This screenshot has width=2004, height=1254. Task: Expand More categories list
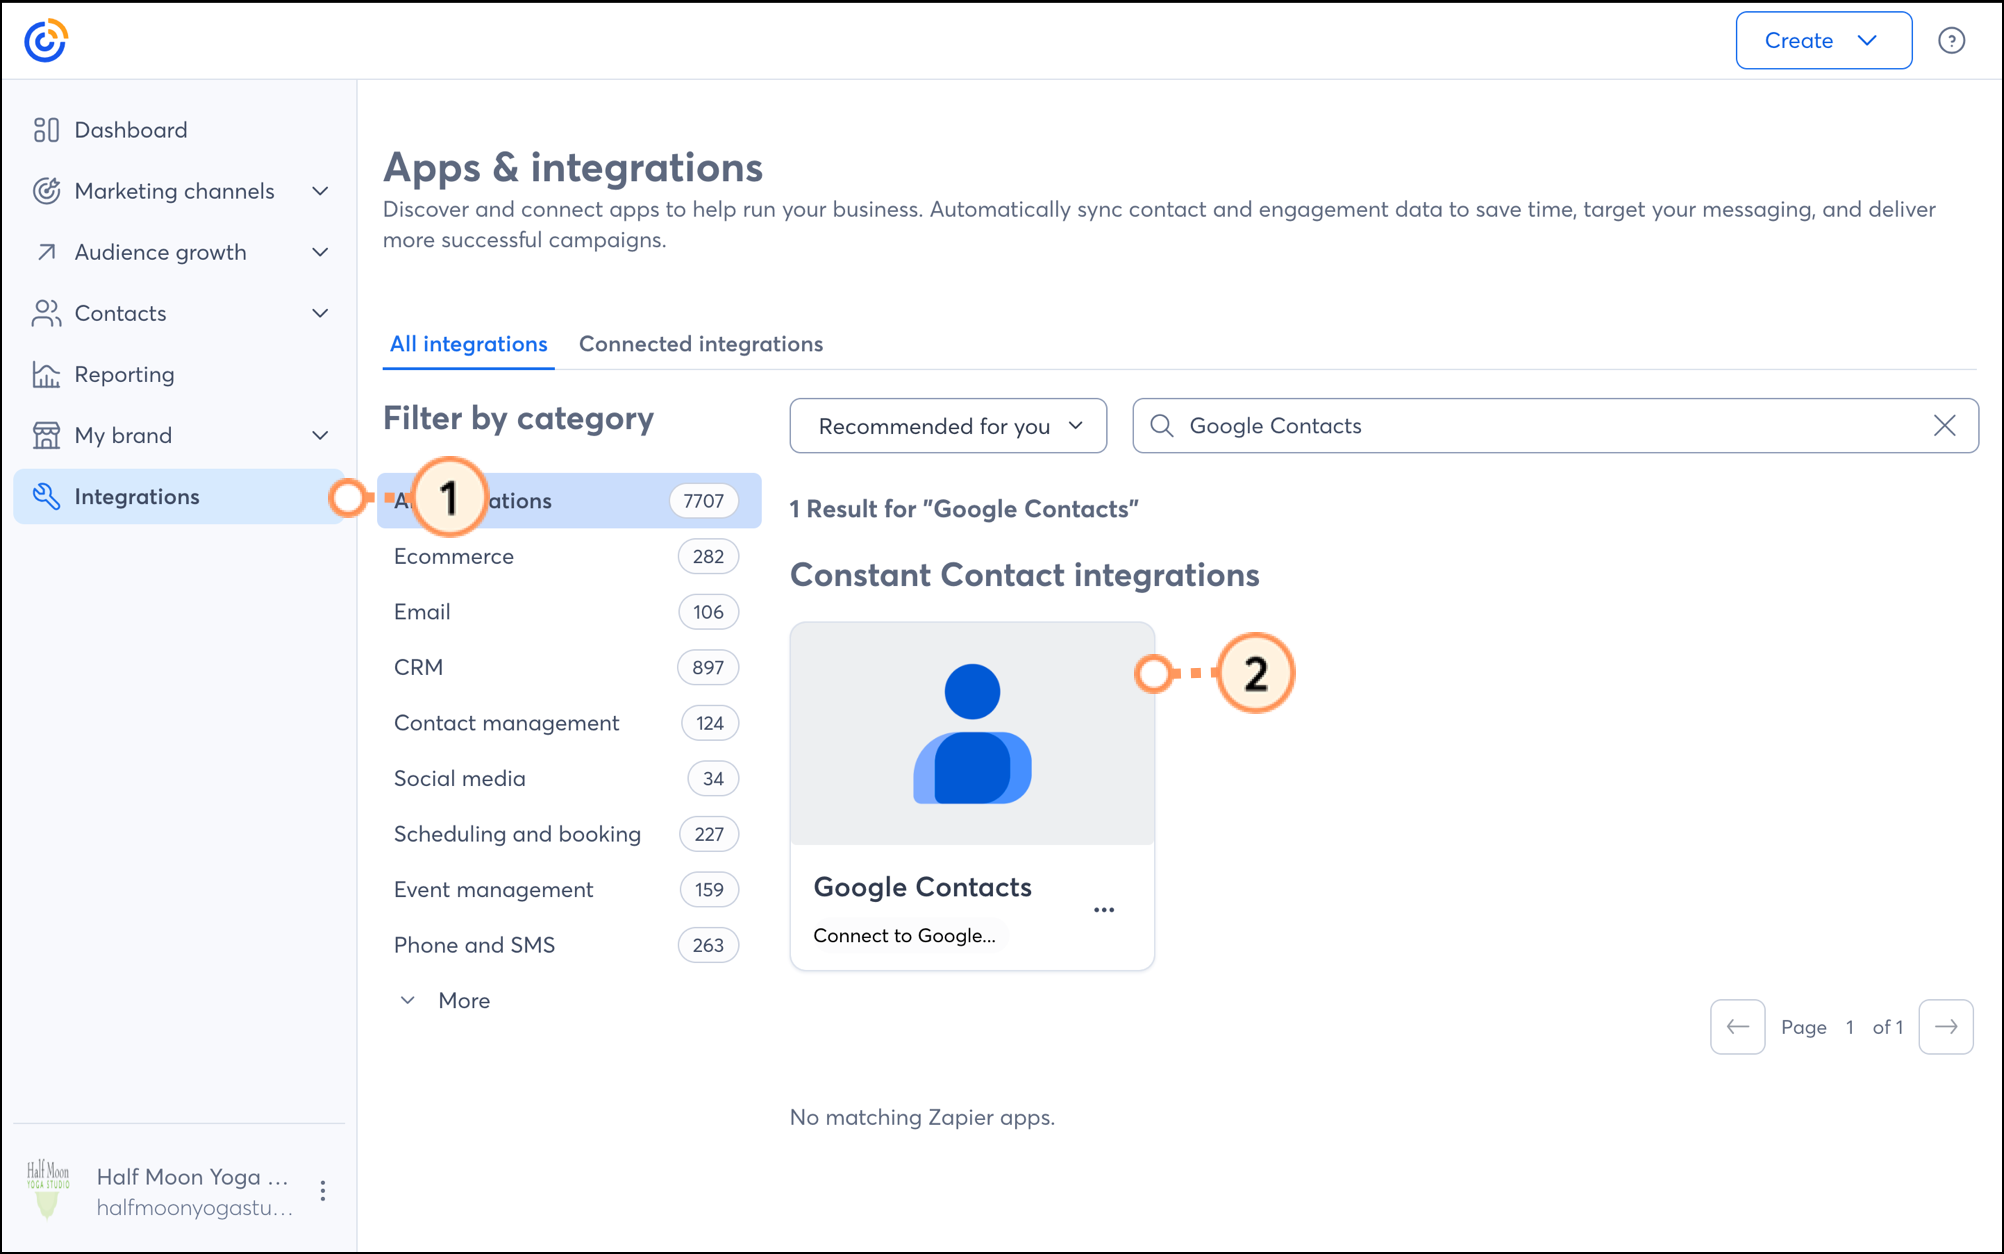point(445,1000)
